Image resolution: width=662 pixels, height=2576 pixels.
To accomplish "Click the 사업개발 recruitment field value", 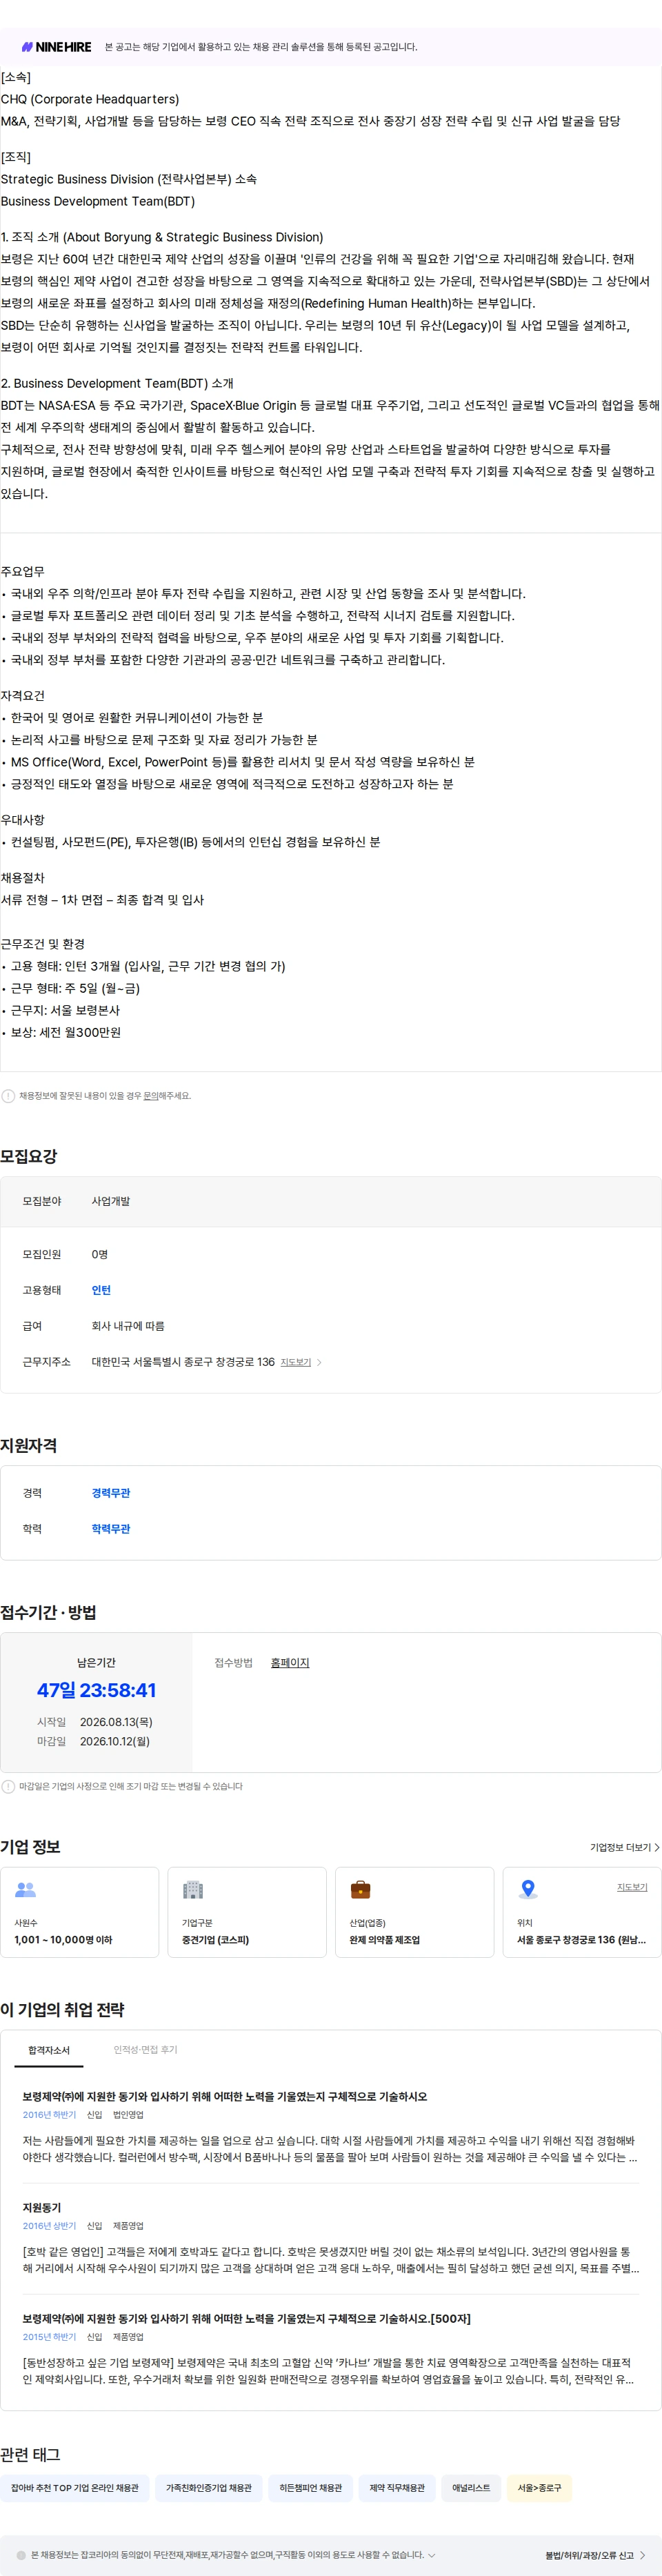I will pyautogui.click(x=111, y=1201).
